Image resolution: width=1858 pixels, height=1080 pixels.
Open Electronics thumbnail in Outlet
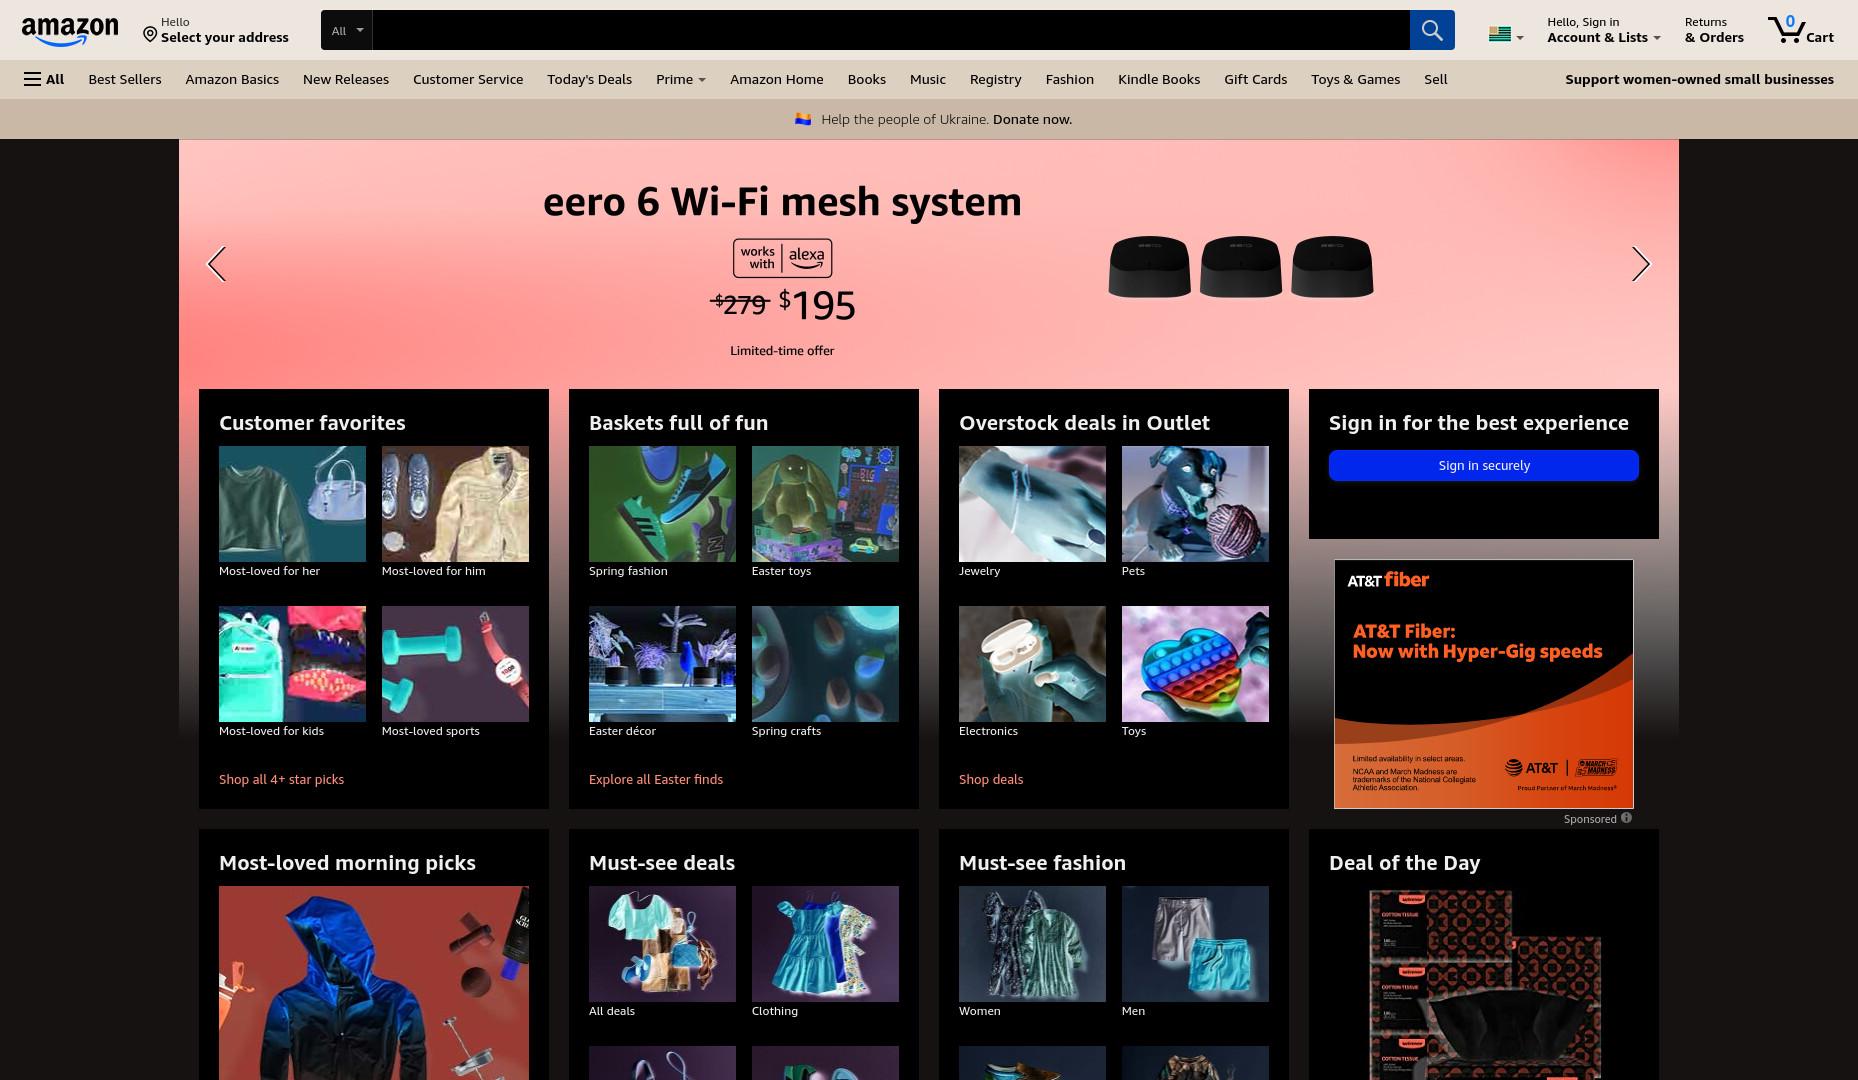(x=1032, y=664)
